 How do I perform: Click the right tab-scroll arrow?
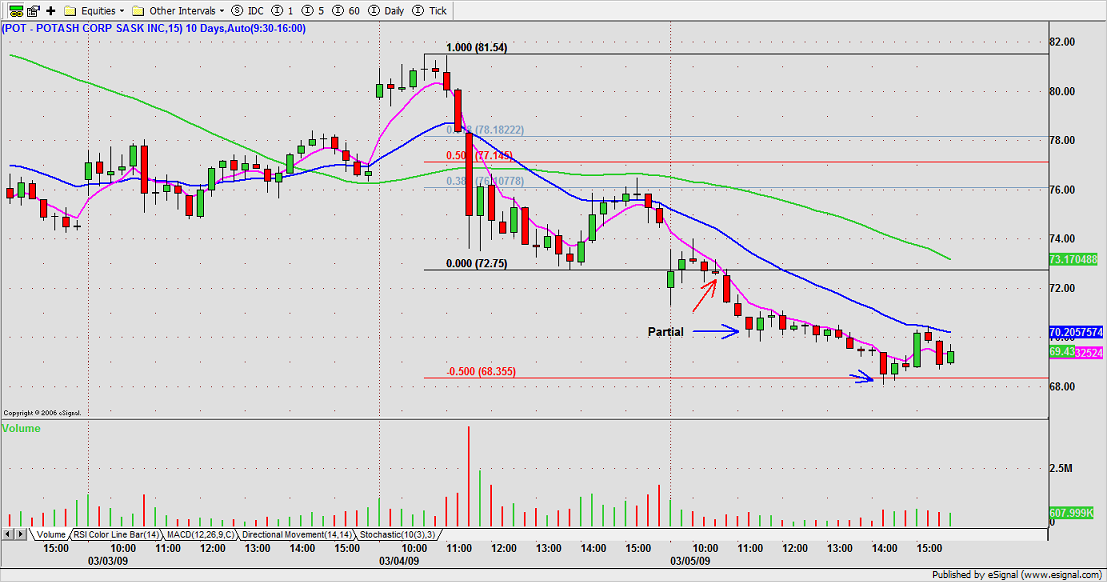[20, 535]
